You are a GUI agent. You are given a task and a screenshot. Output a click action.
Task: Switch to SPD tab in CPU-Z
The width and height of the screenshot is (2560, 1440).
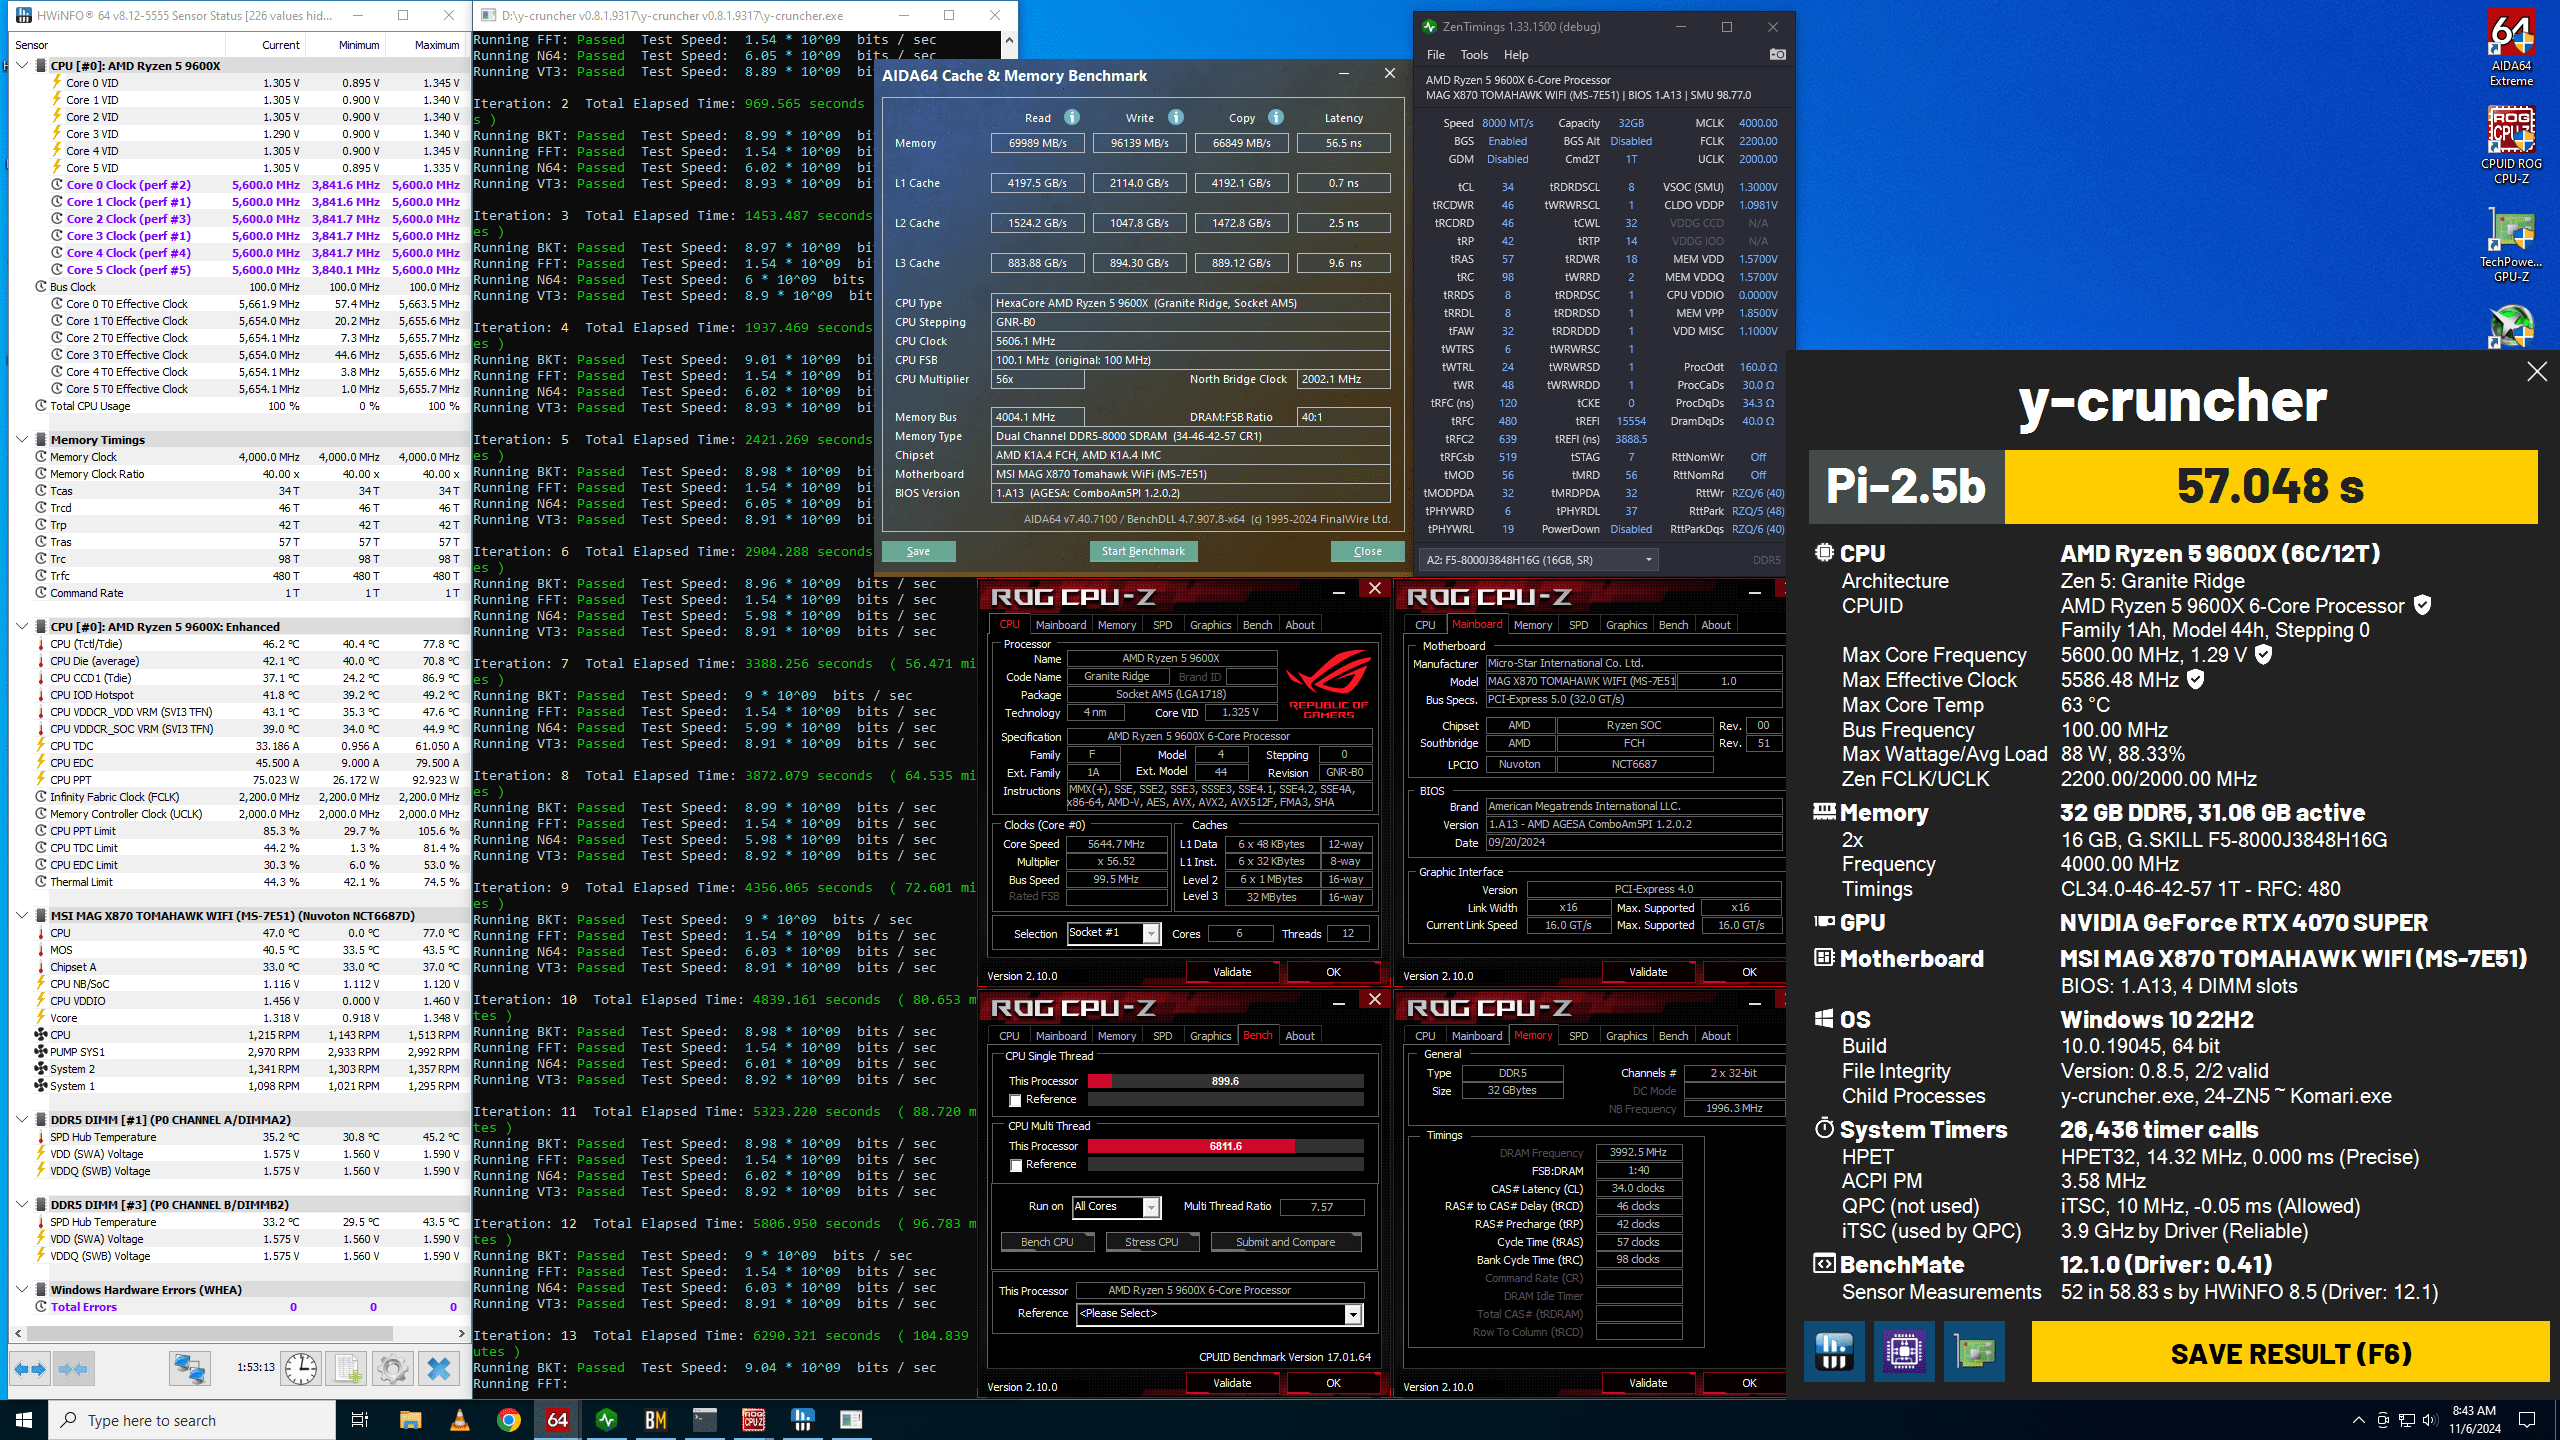[x=1162, y=625]
